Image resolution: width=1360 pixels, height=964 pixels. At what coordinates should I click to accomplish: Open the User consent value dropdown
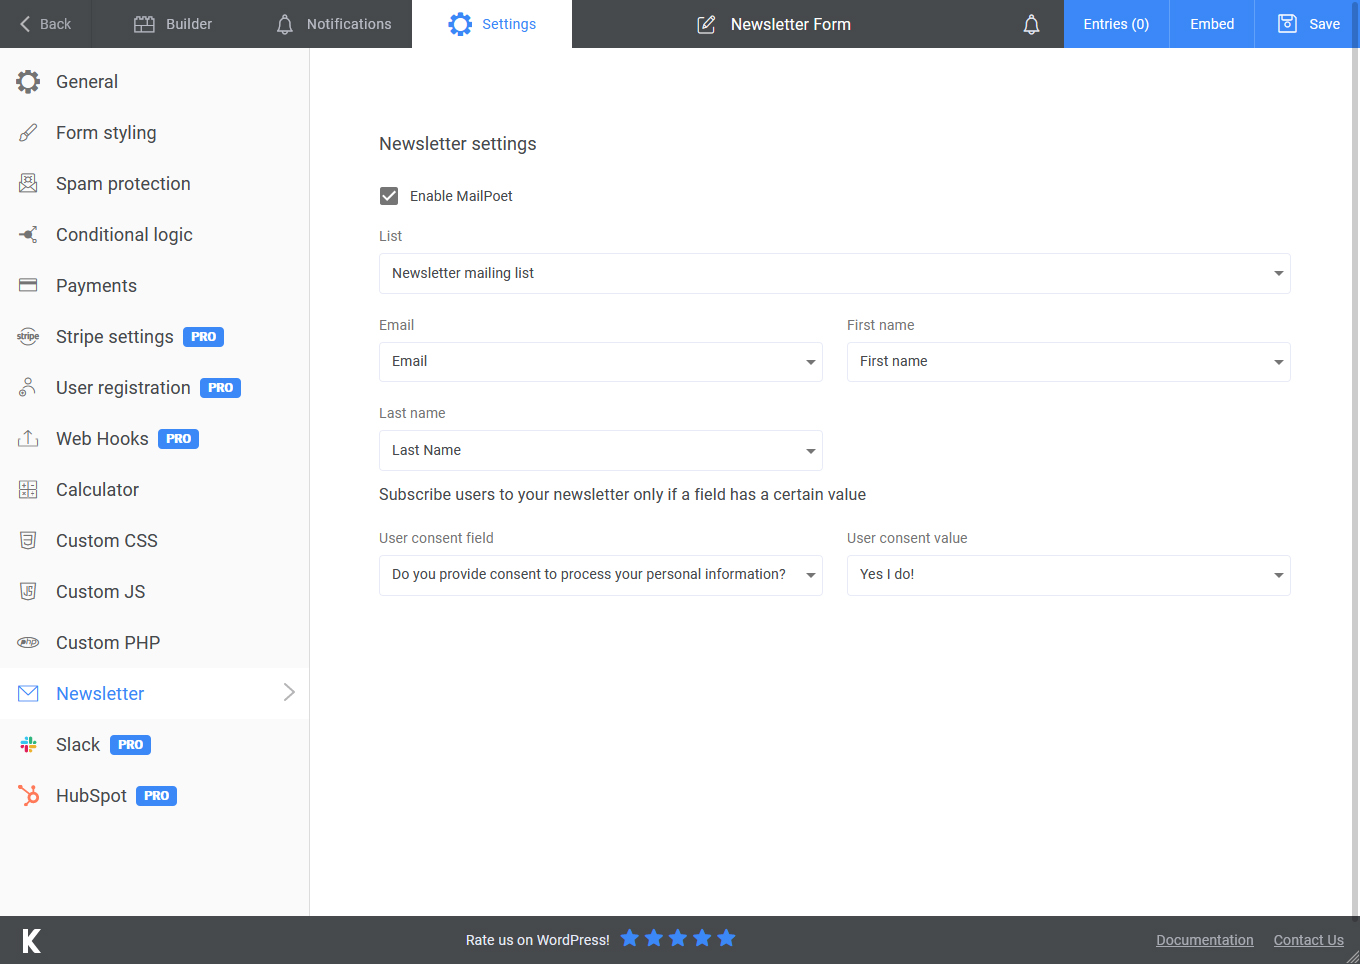(x=1069, y=575)
